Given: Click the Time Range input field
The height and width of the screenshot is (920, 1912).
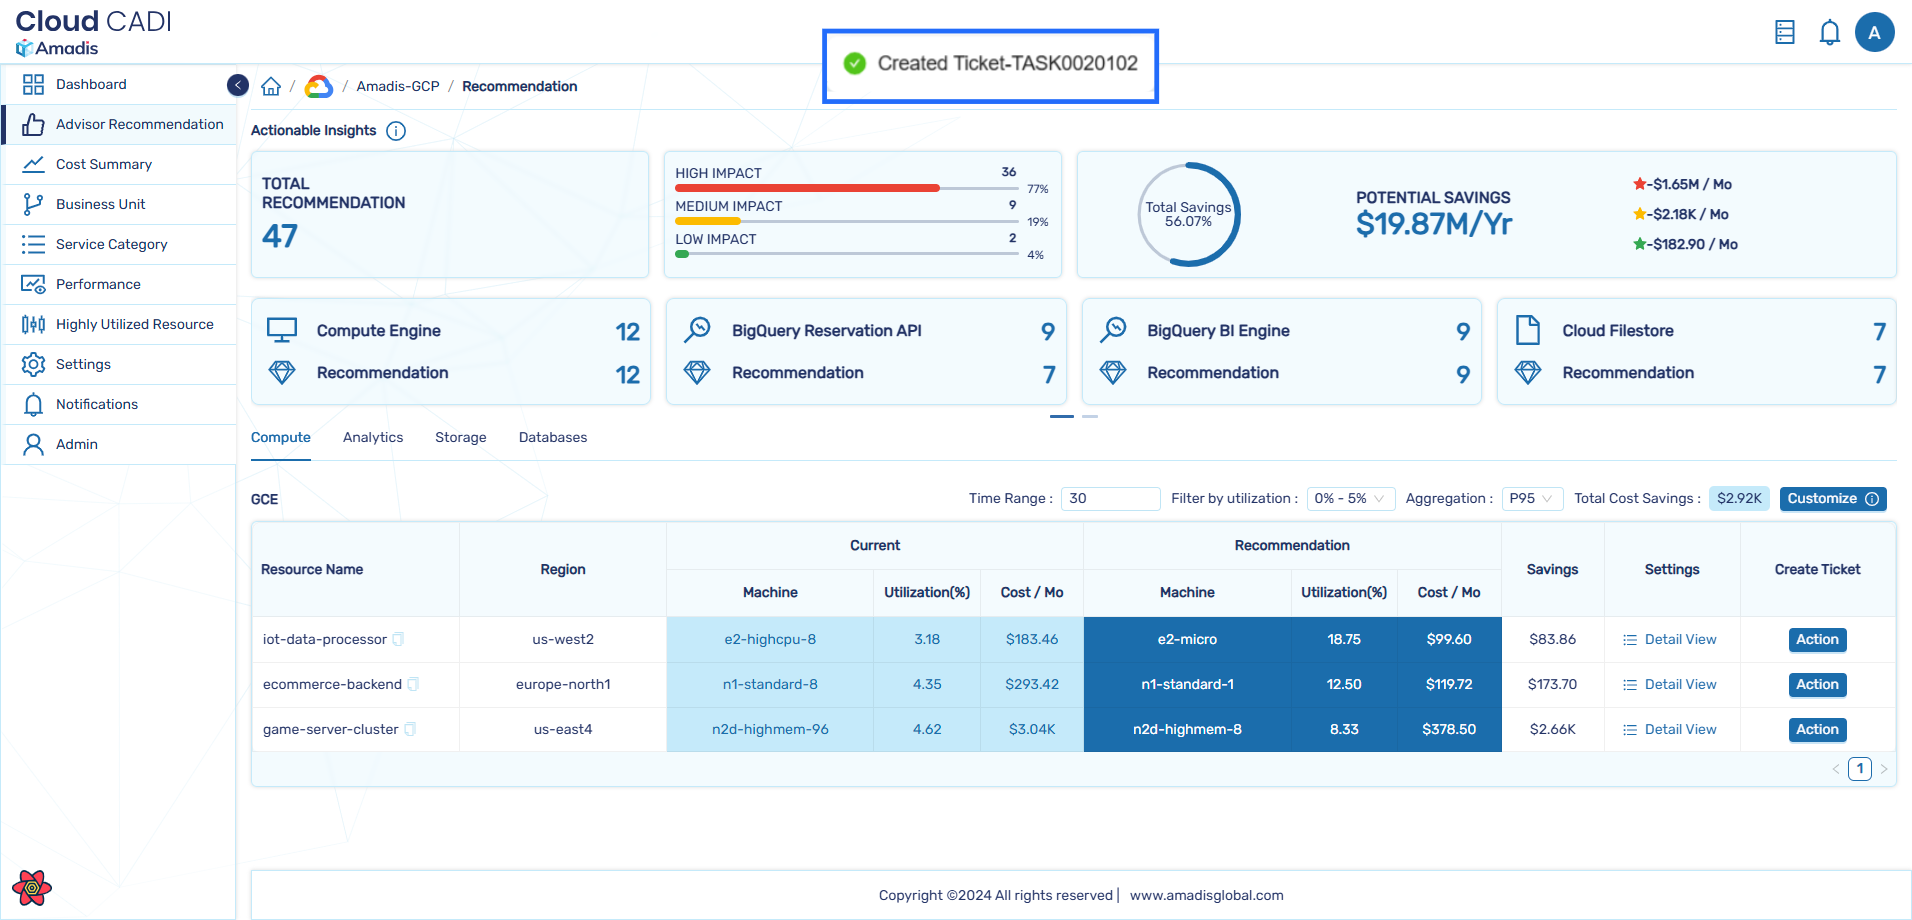Looking at the screenshot, I should [x=1110, y=499].
